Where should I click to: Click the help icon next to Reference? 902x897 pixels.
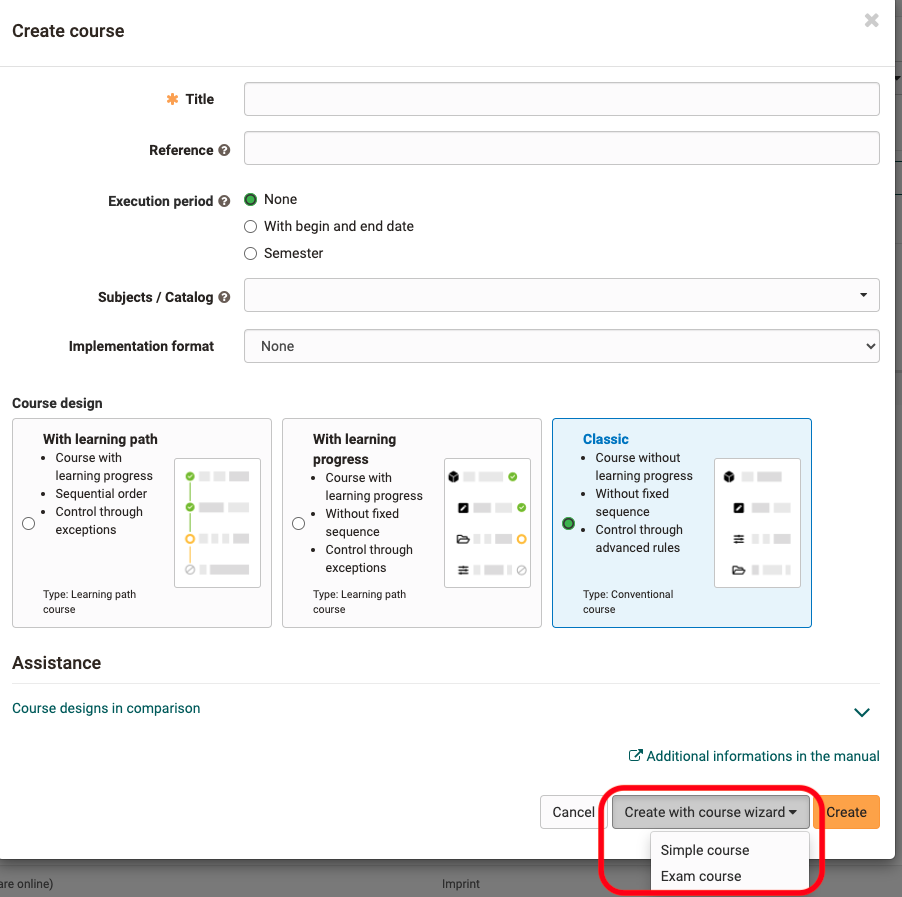[x=224, y=150]
